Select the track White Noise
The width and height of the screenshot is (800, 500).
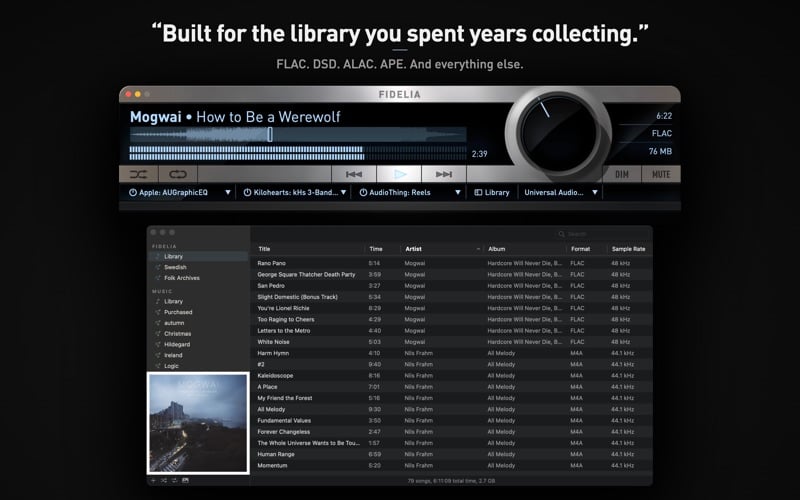click(452, 342)
